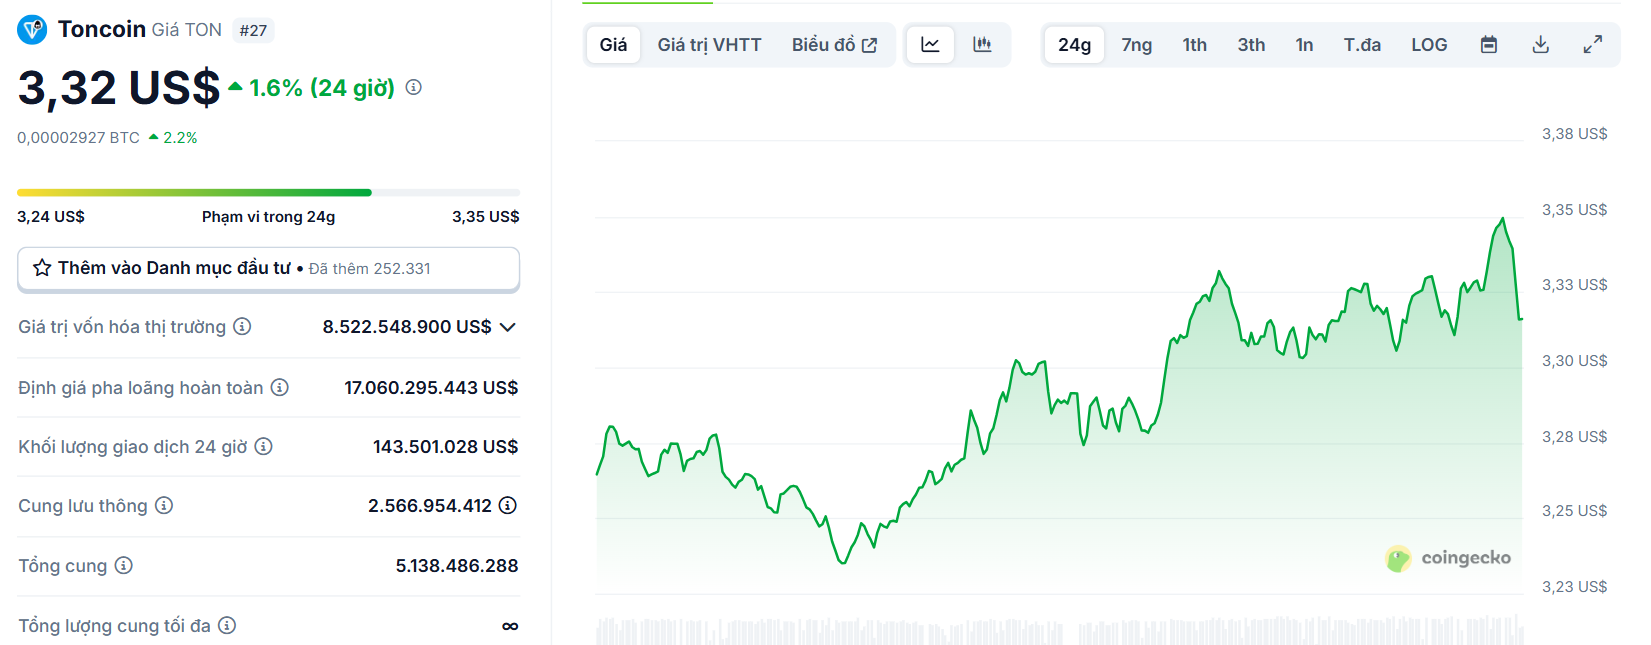Click the 5.138.486.288 total supply value
This screenshot has height=645, width=1651.
click(457, 566)
